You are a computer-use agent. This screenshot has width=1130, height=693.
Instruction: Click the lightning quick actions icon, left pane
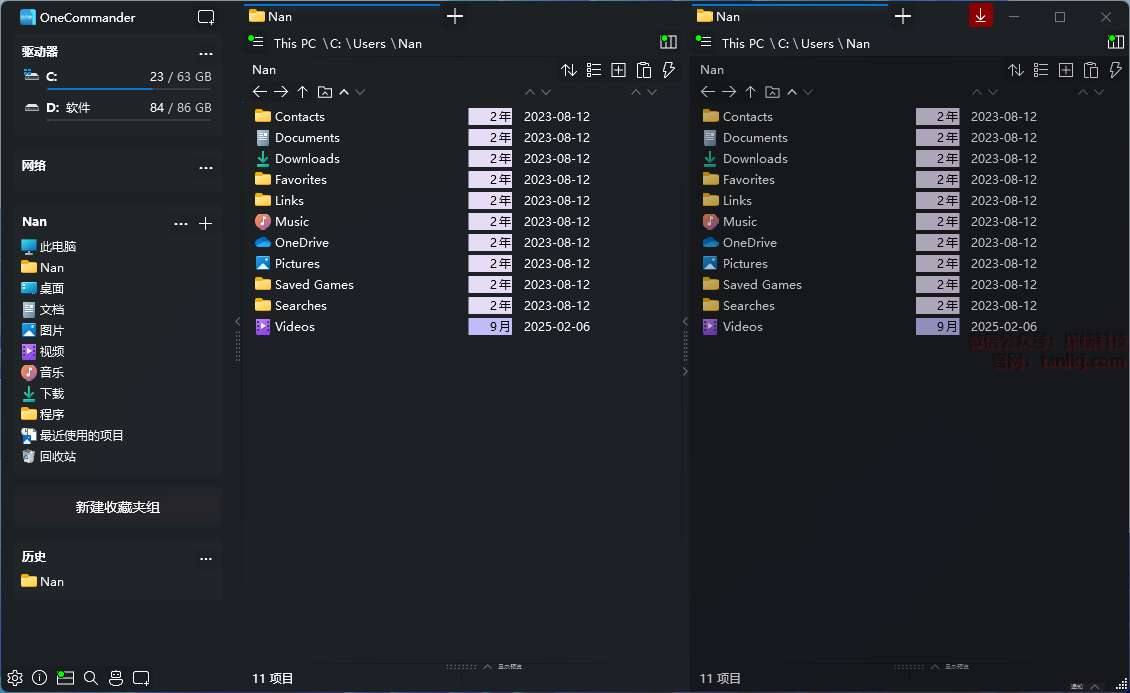tap(669, 70)
